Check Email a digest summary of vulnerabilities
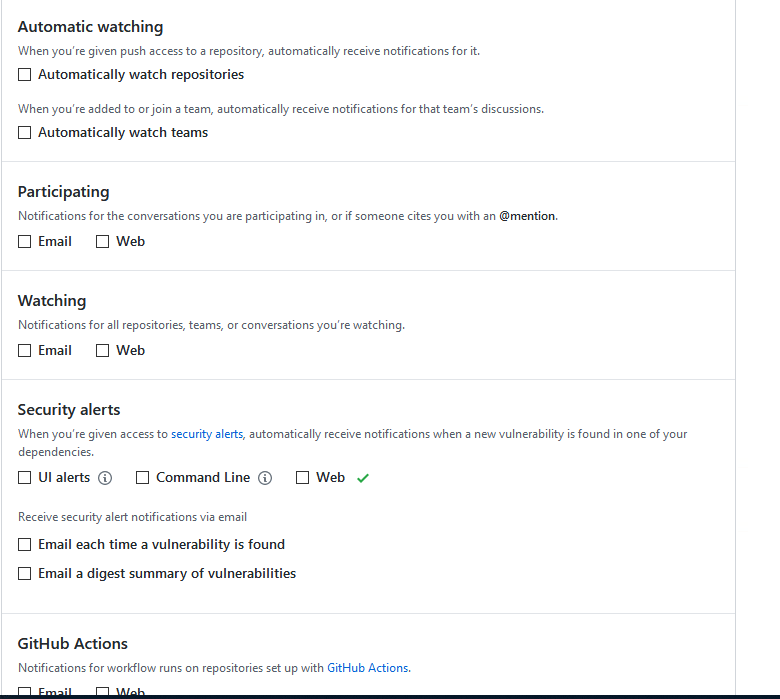 24,574
